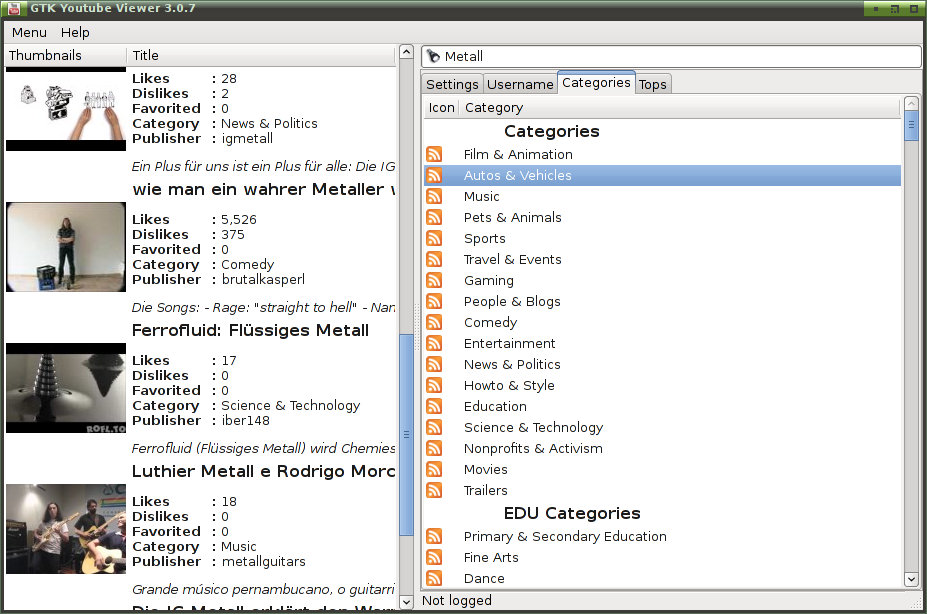
Task: Choose the Gaming category
Action: (488, 281)
